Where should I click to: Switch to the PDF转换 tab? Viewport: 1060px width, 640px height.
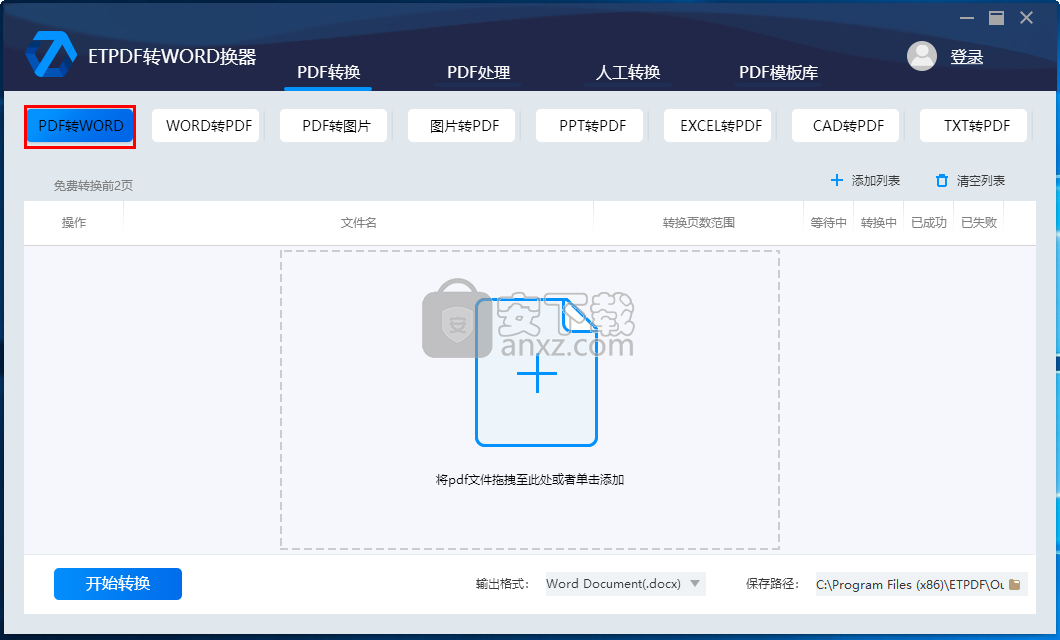coord(329,72)
